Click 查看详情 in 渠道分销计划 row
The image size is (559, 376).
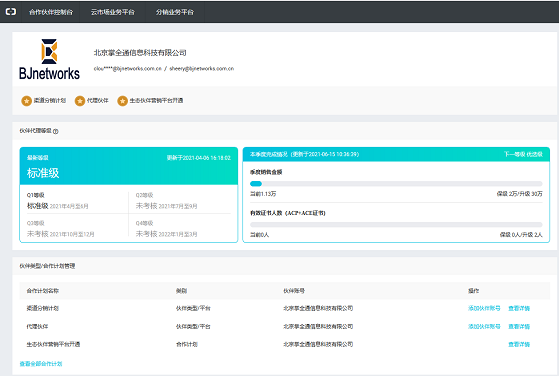coord(519,308)
